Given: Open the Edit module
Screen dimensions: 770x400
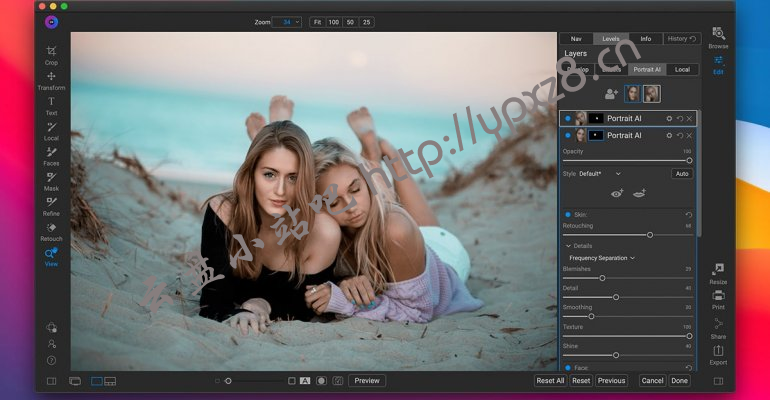Looking at the screenshot, I should point(718,65).
